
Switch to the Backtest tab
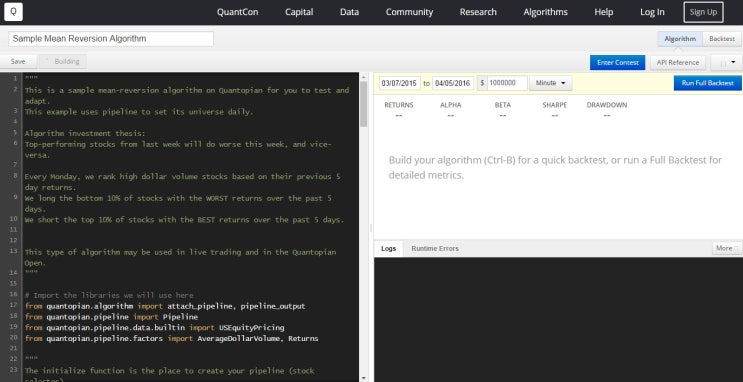722,39
